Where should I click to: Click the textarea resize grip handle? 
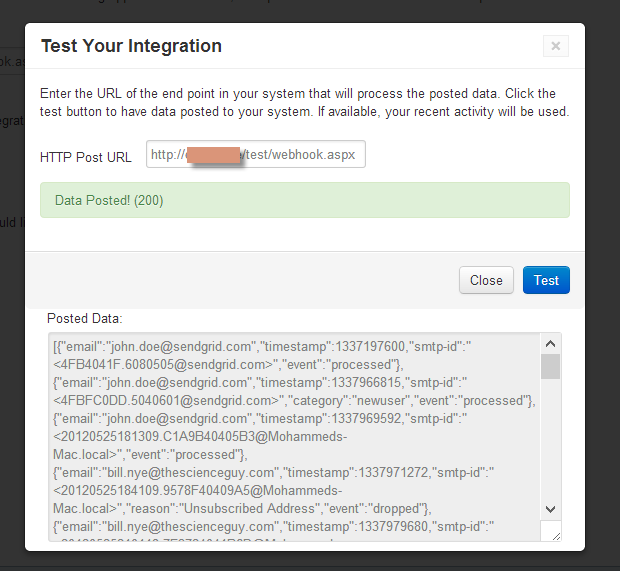[556, 536]
